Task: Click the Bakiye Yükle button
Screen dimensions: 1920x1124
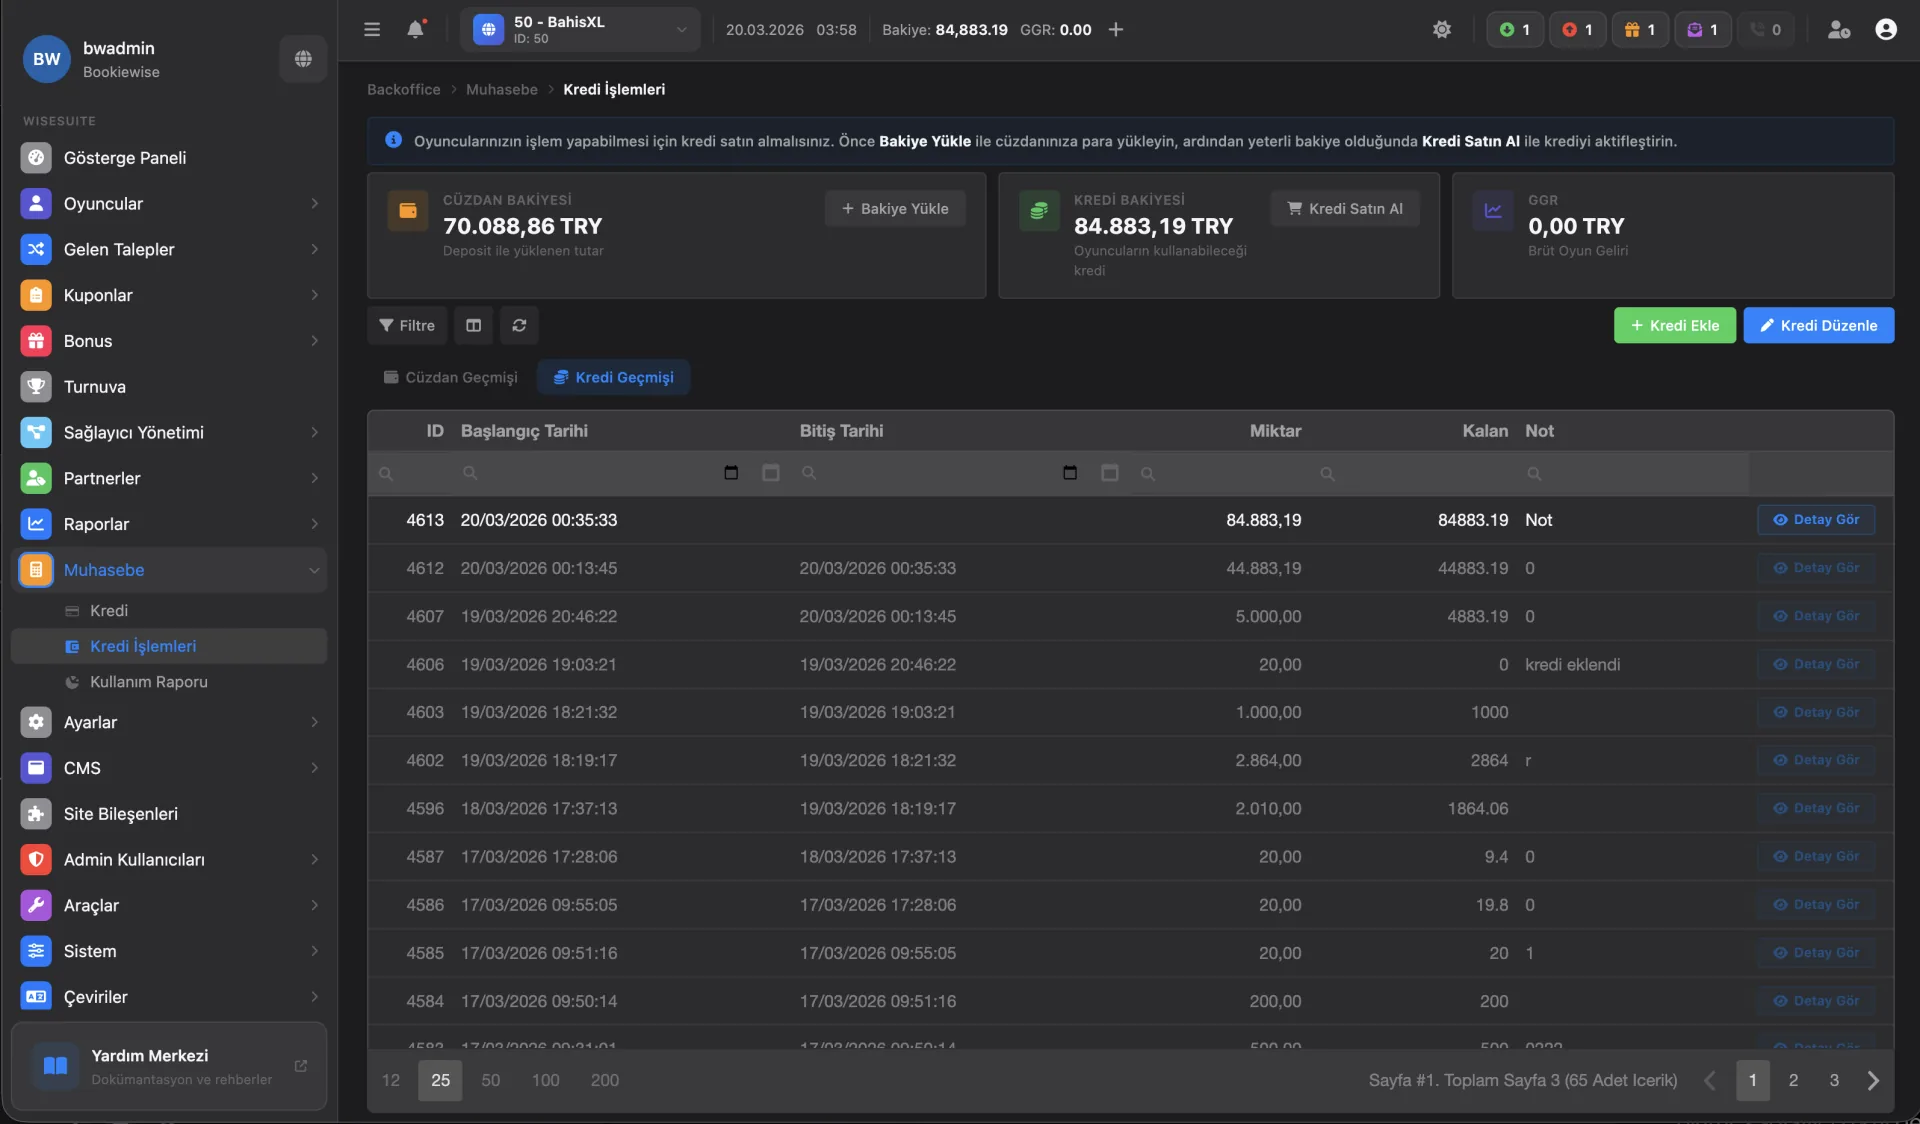Action: coord(895,208)
